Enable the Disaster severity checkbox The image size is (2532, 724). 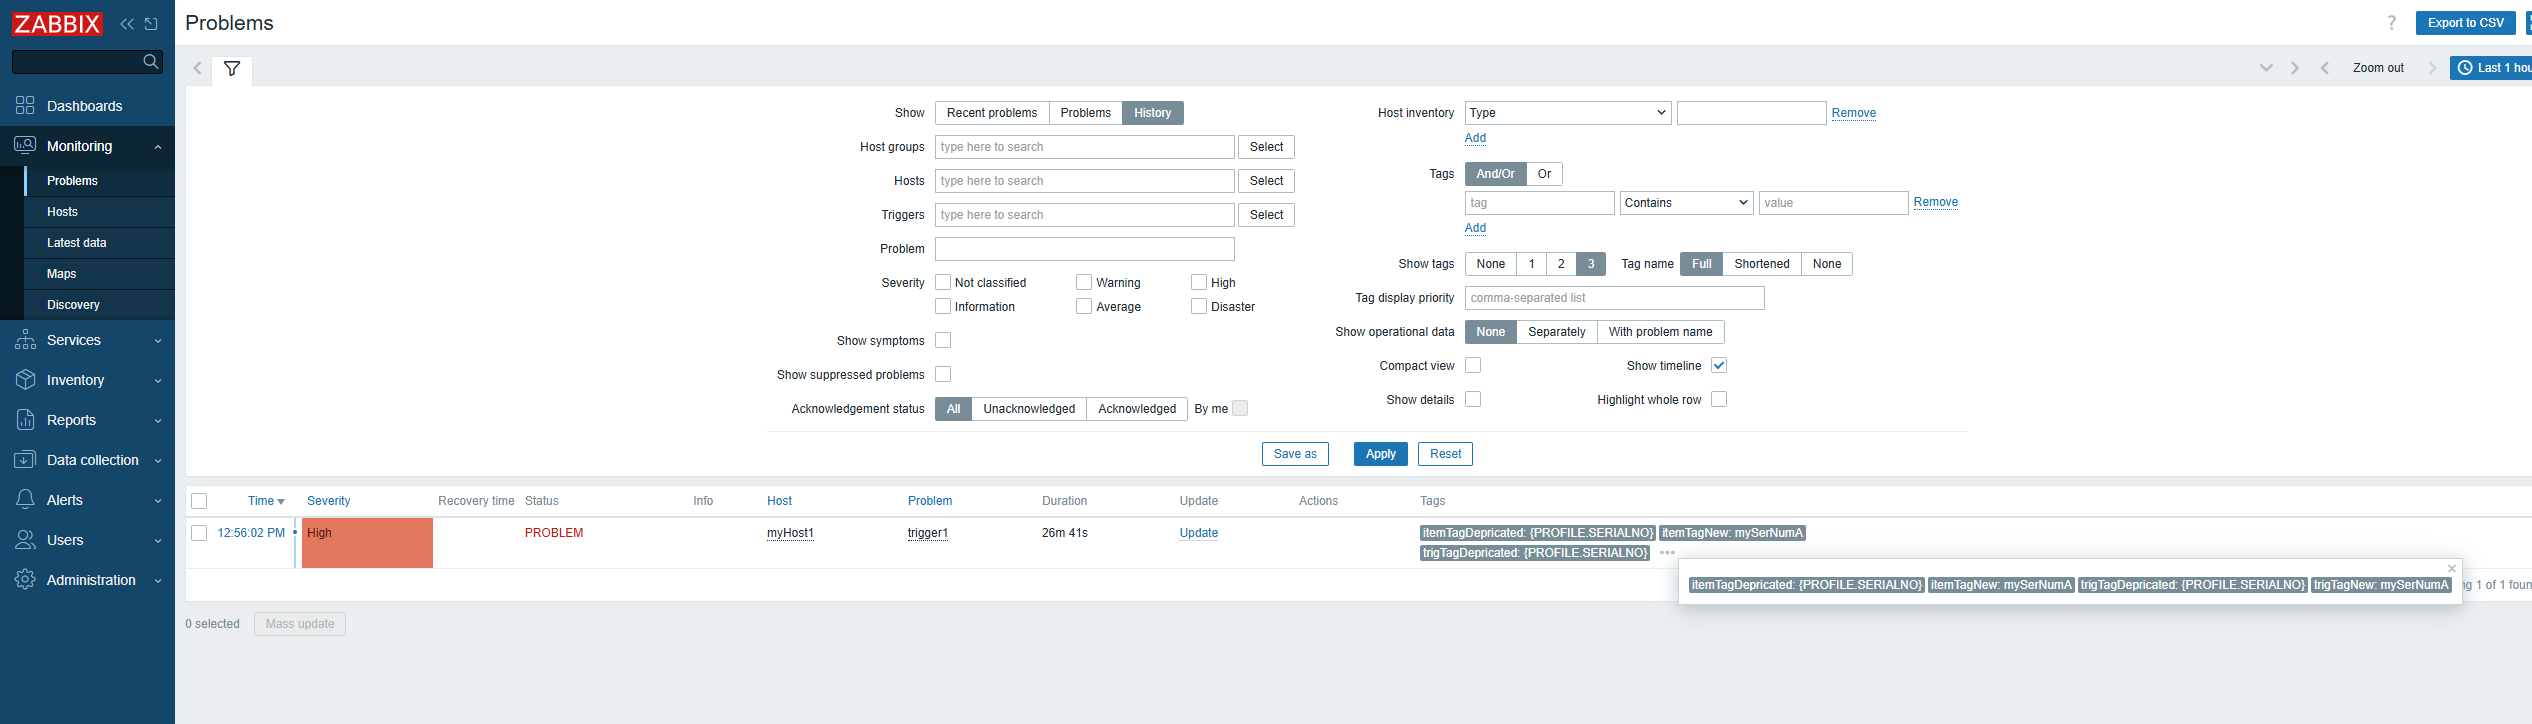pyautogui.click(x=1199, y=307)
